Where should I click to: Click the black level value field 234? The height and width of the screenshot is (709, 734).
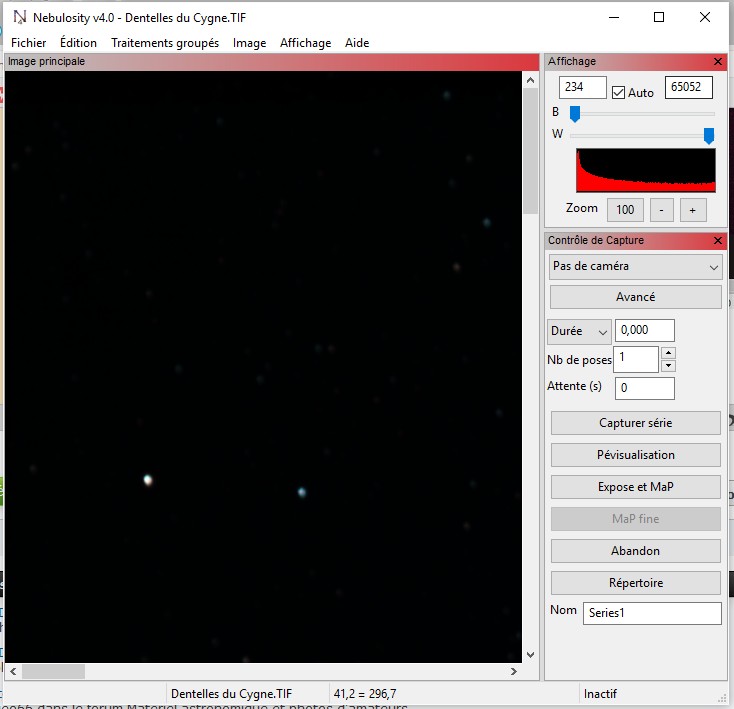click(582, 87)
